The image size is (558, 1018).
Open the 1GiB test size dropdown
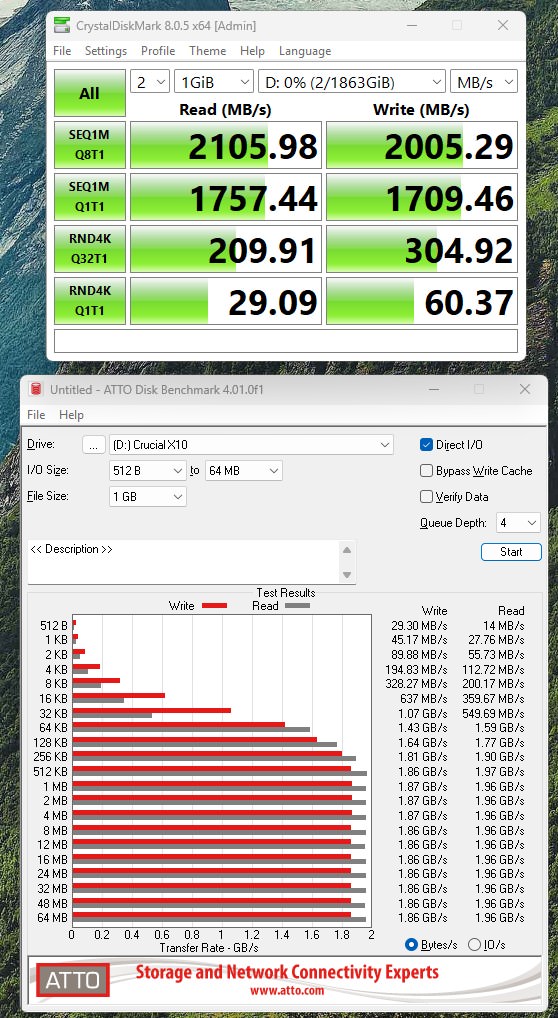coord(214,82)
